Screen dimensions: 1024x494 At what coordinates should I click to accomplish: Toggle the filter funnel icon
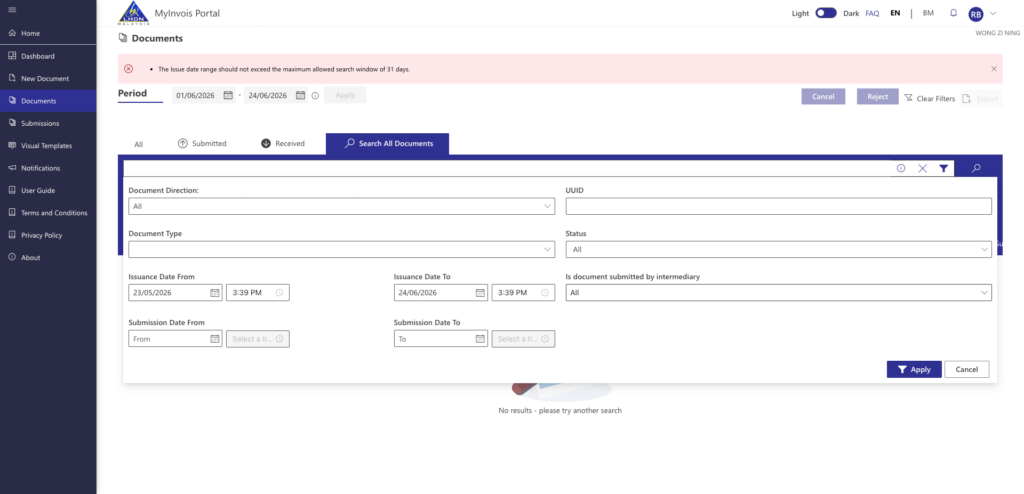point(944,169)
